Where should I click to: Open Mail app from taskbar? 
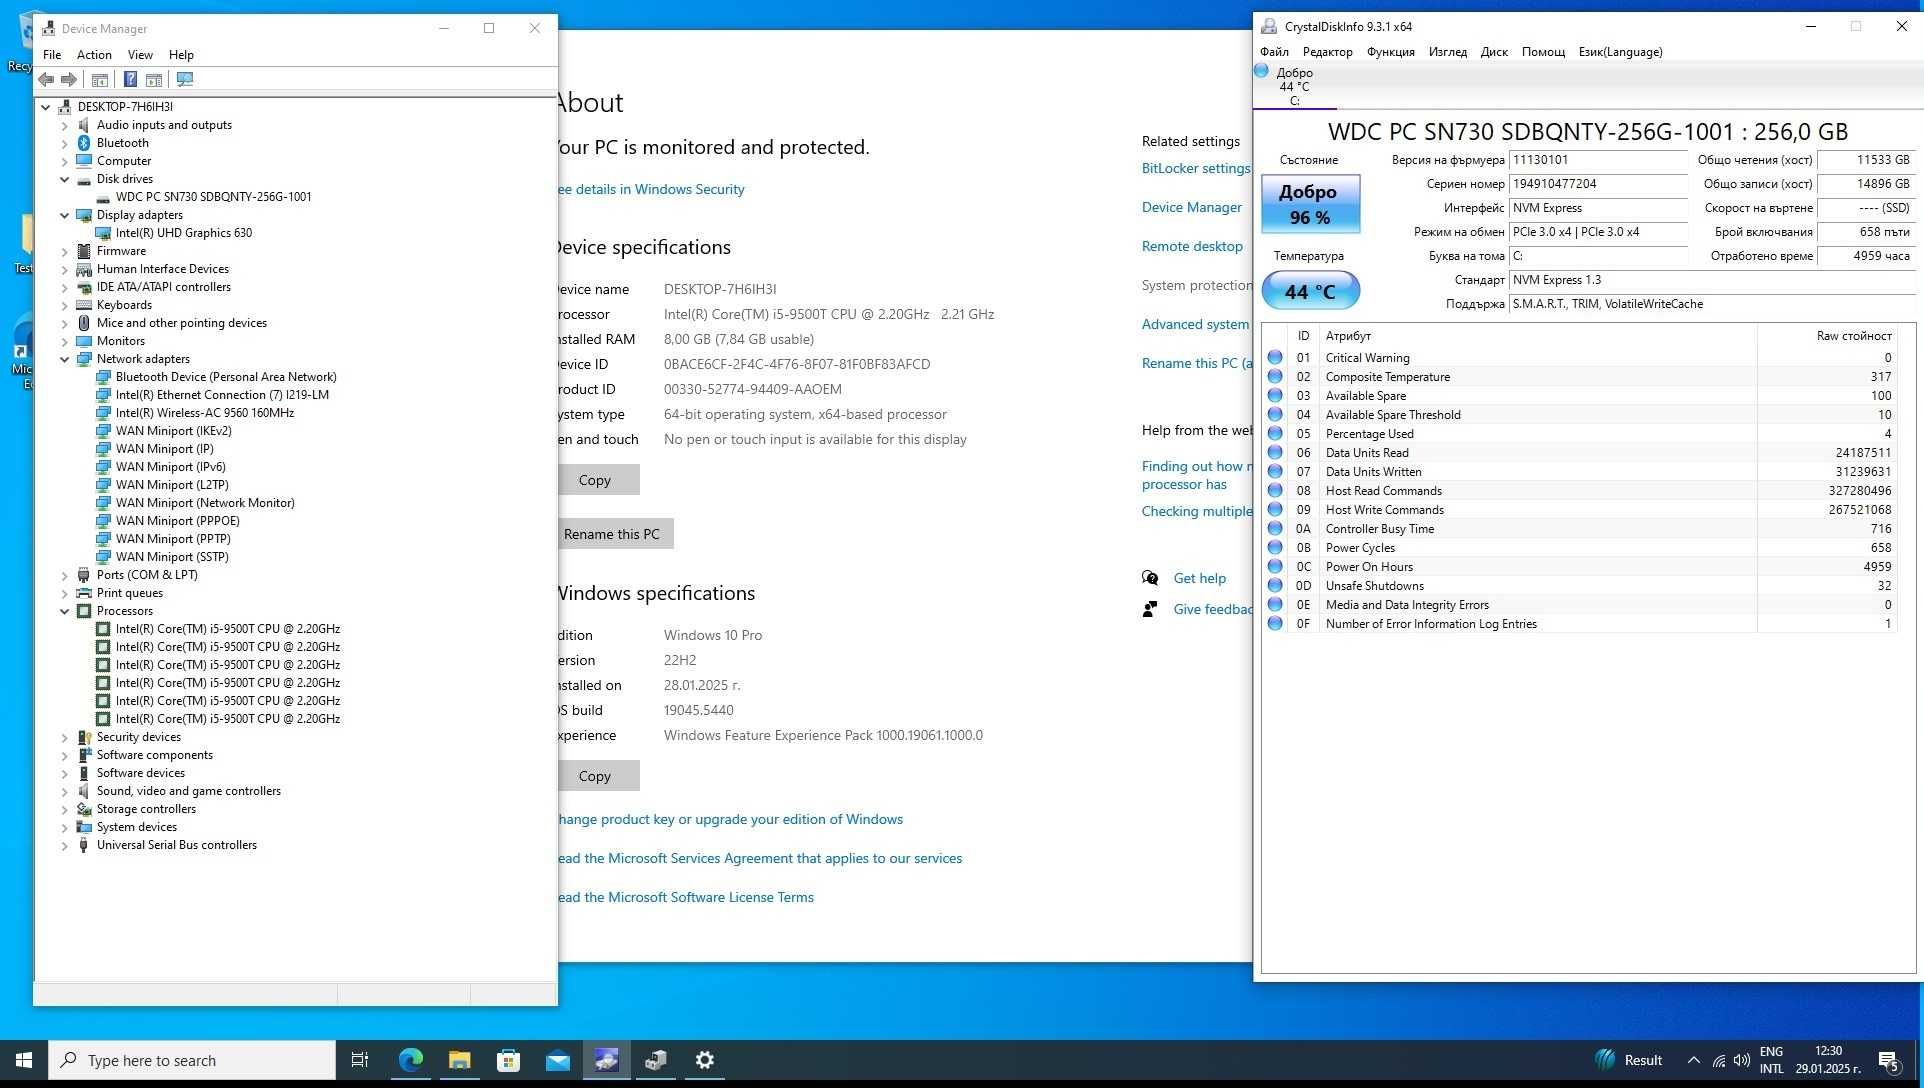pos(558,1060)
